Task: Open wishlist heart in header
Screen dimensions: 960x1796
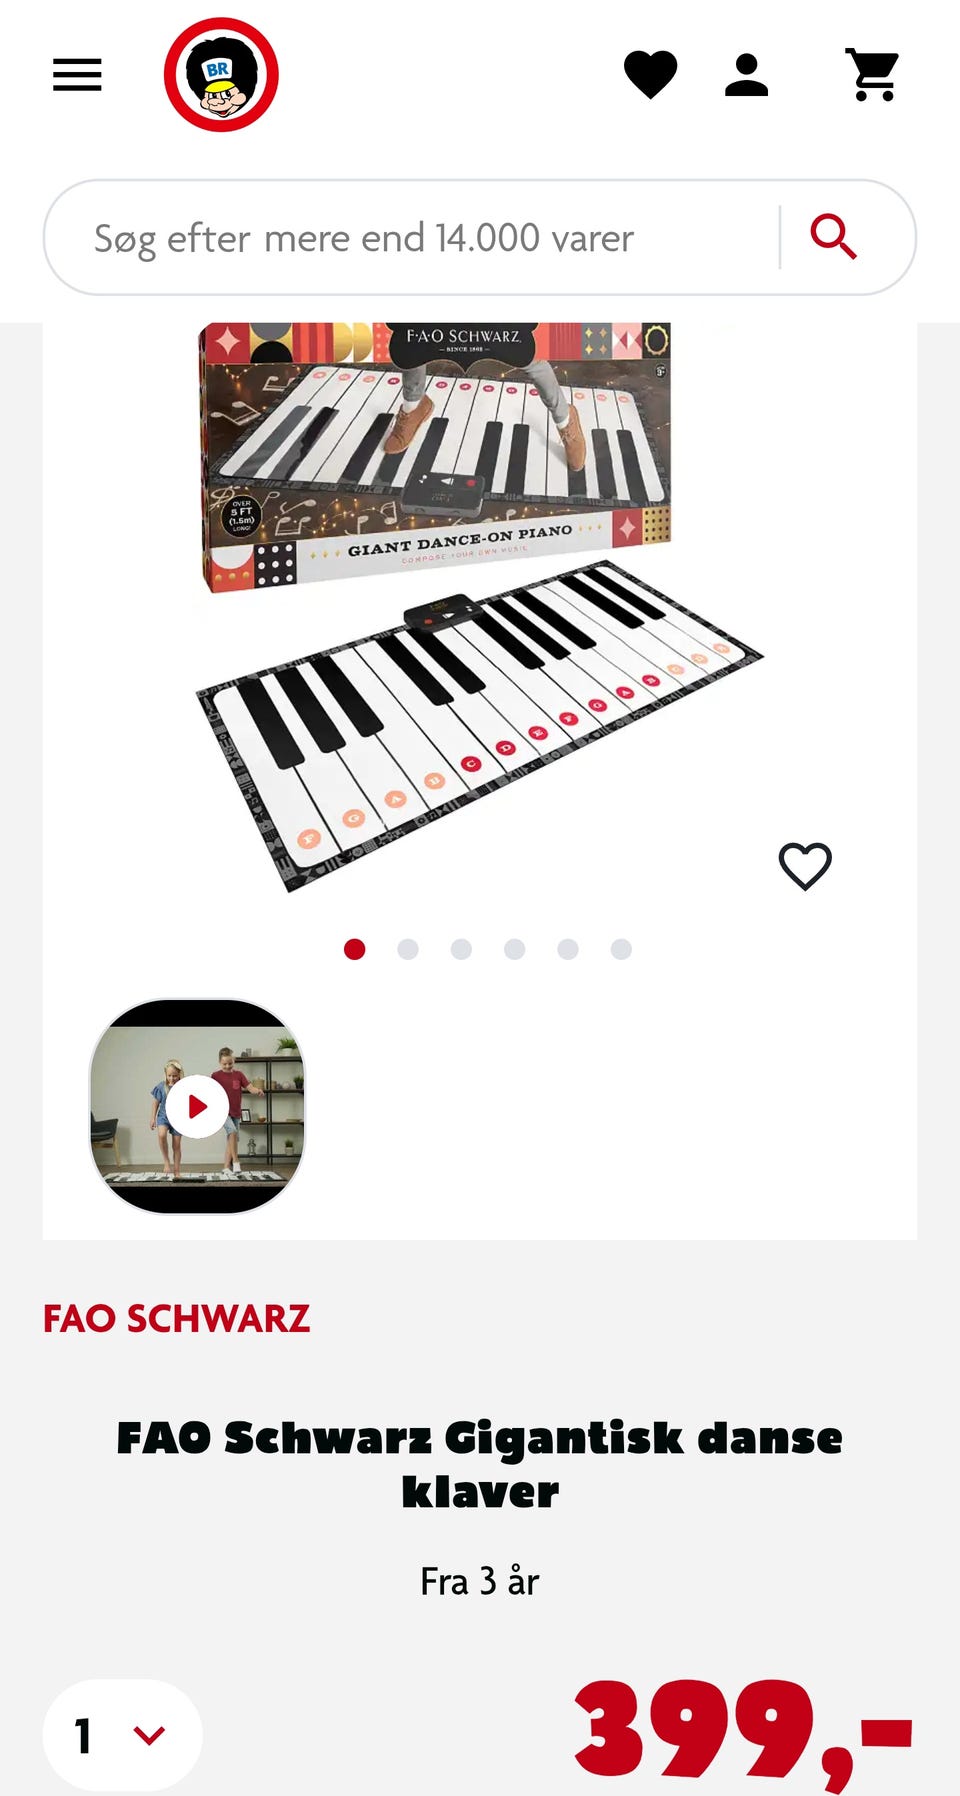Action: coord(650,75)
